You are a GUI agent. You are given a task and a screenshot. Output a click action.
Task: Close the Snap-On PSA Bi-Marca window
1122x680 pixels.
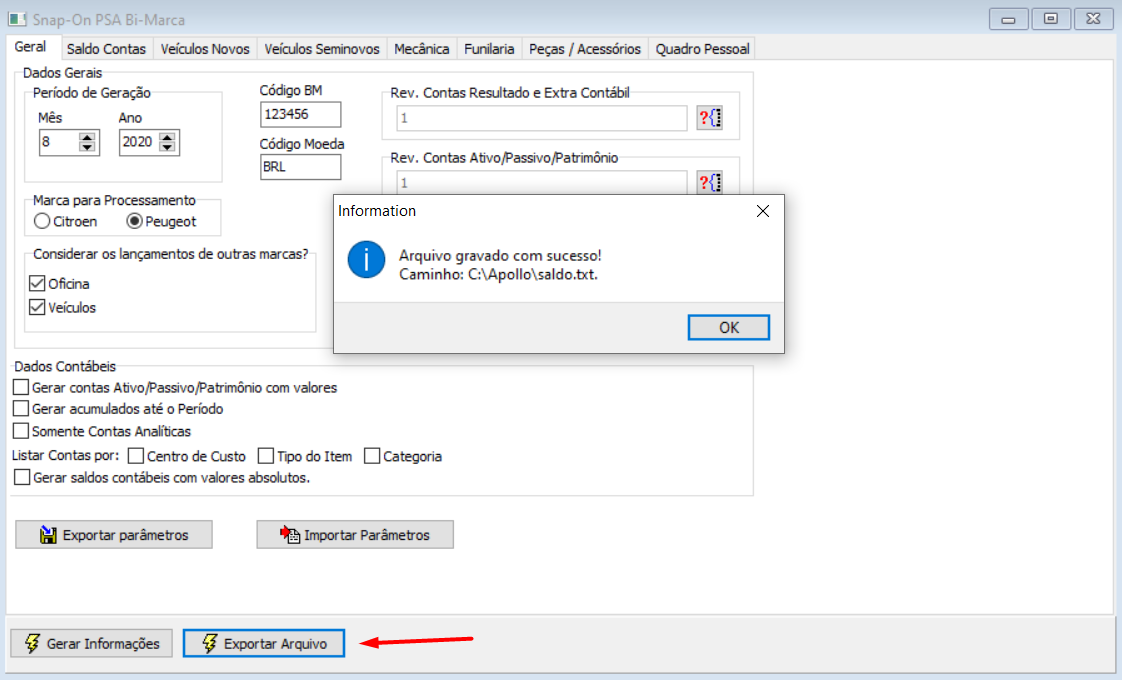(x=1093, y=19)
